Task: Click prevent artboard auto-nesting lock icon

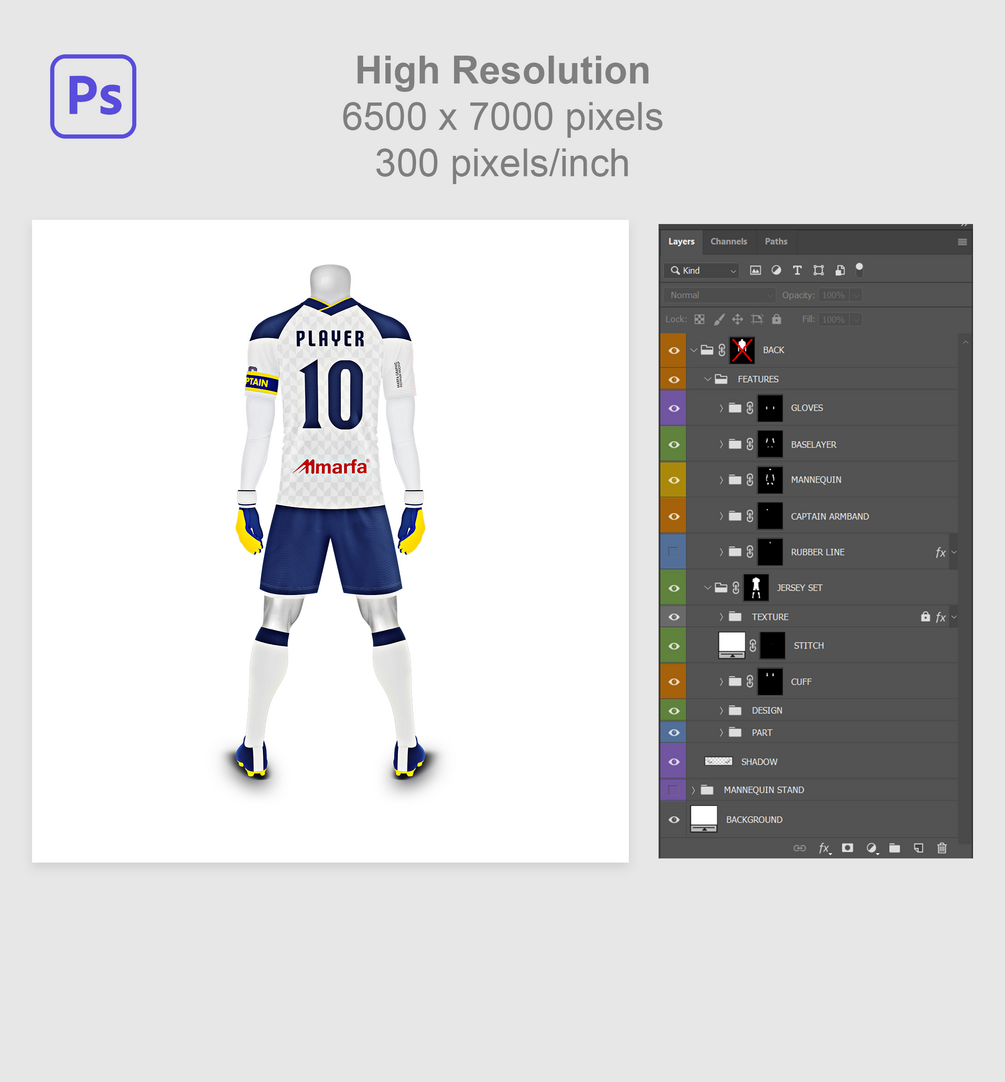Action: point(757,319)
